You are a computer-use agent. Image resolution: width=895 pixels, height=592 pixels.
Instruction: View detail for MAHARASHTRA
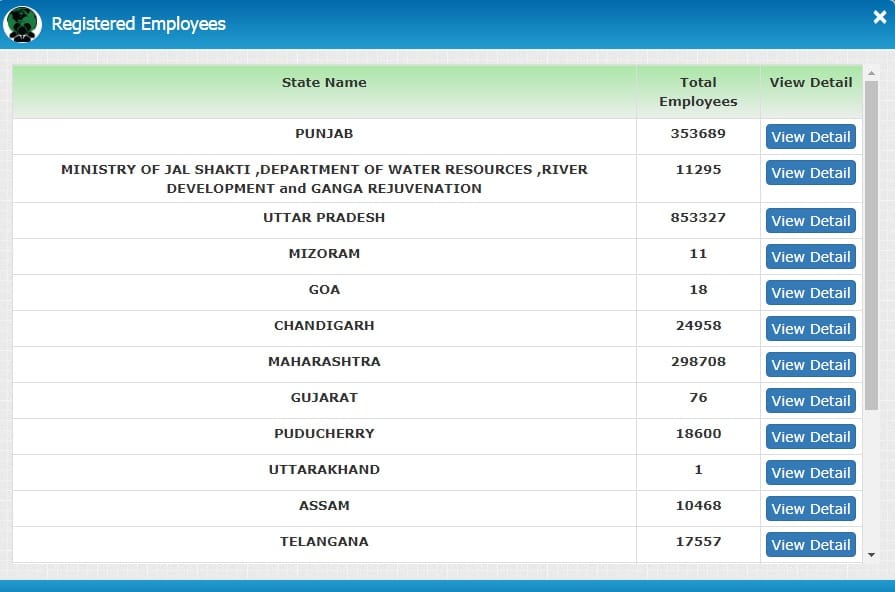[x=811, y=364]
